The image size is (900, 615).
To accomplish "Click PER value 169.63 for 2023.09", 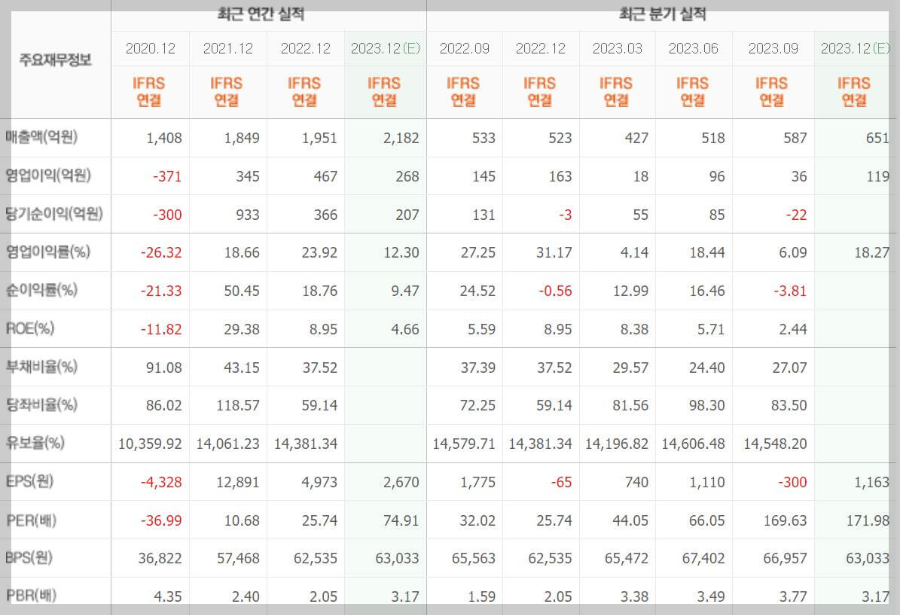I will (x=785, y=521).
